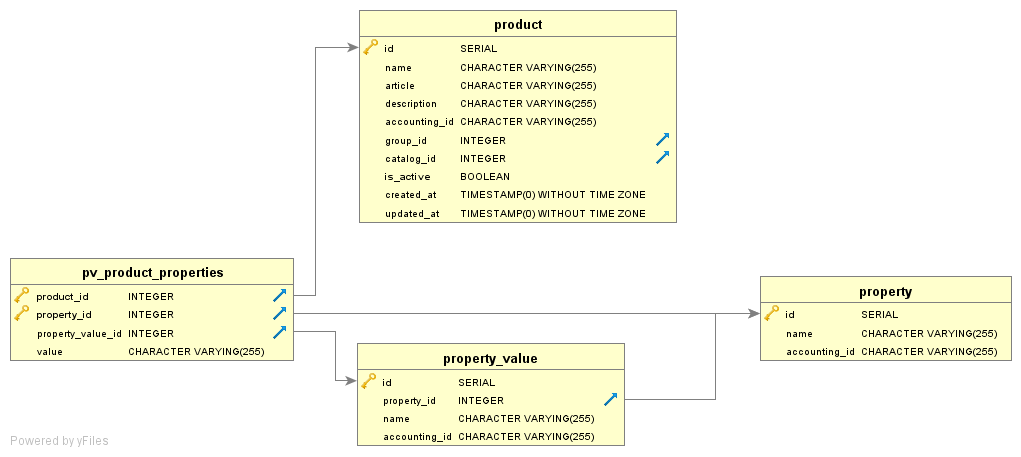This screenshot has height=457, width=1021.
Task: Click the name column in property_value table
Action: (x=397, y=419)
